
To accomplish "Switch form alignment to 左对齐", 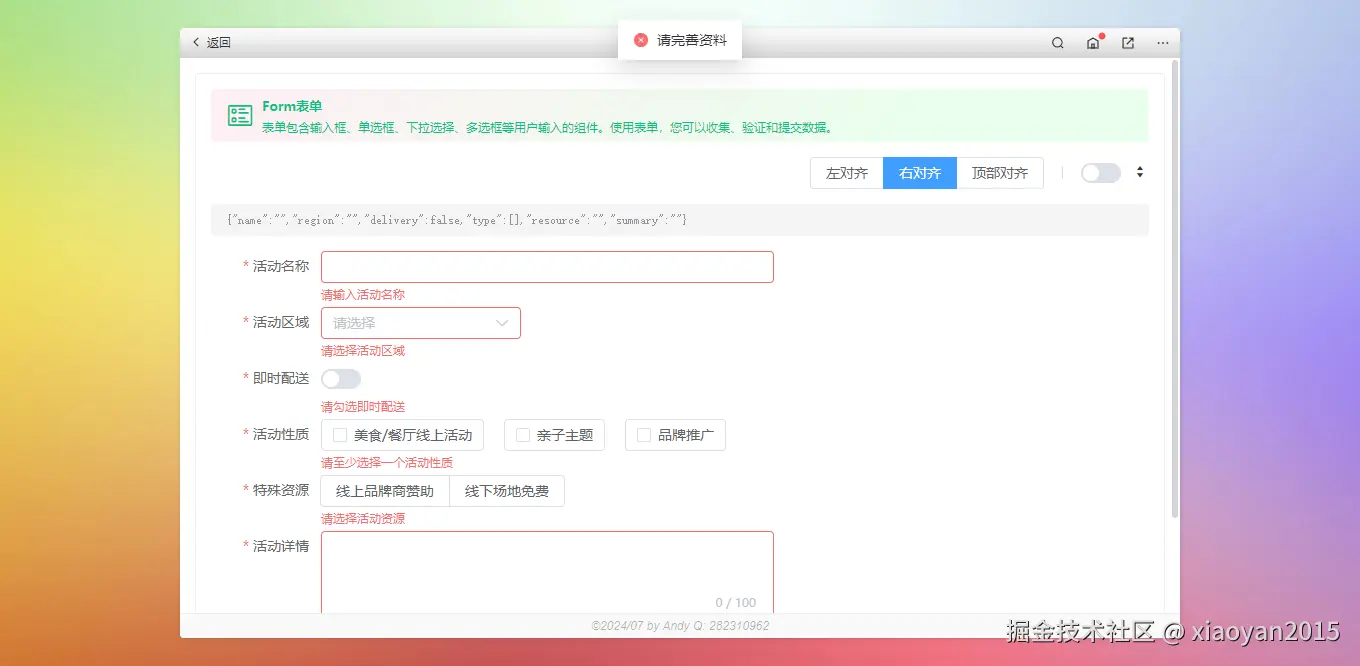I will [845, 172].
